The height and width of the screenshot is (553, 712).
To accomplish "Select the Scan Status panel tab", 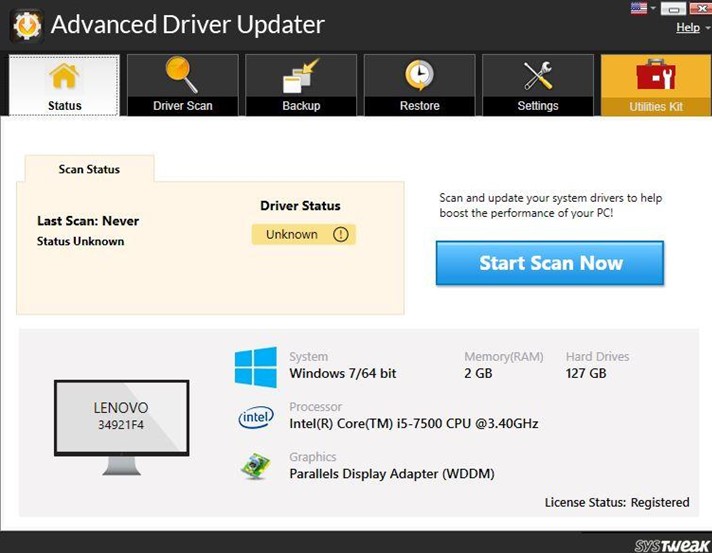I will pyautogui.click(x=89, y=169).
